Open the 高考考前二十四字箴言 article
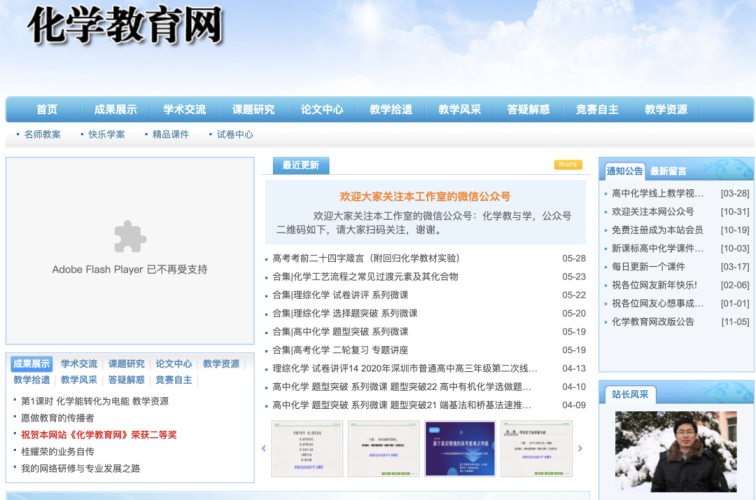This screenshot has width=756, height=500. [x=366, y=258]
